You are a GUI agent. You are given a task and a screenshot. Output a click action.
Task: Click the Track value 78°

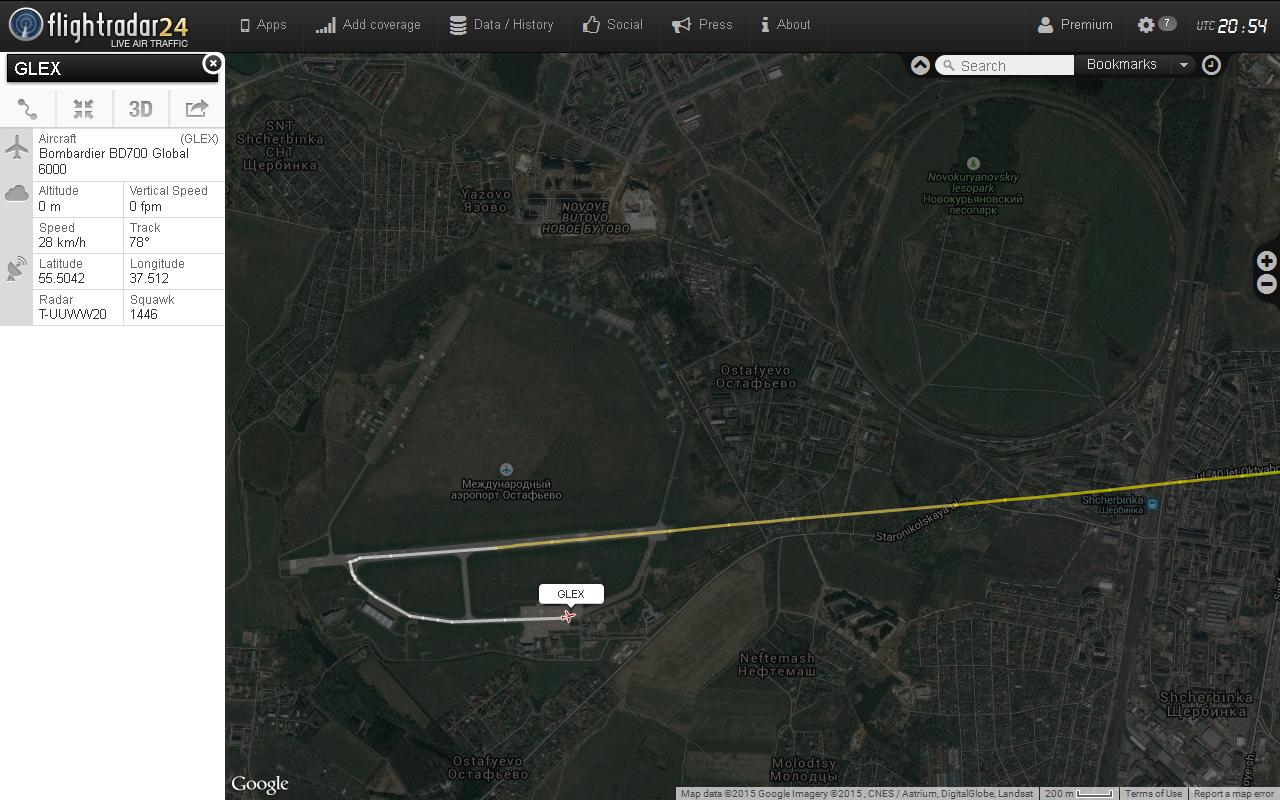click(x=139, y=242)
